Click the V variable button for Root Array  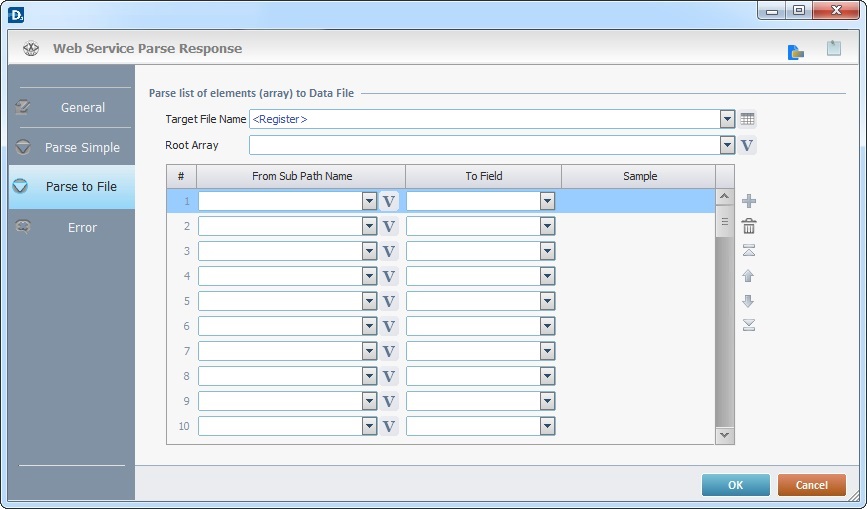click(x=747, y=145)
